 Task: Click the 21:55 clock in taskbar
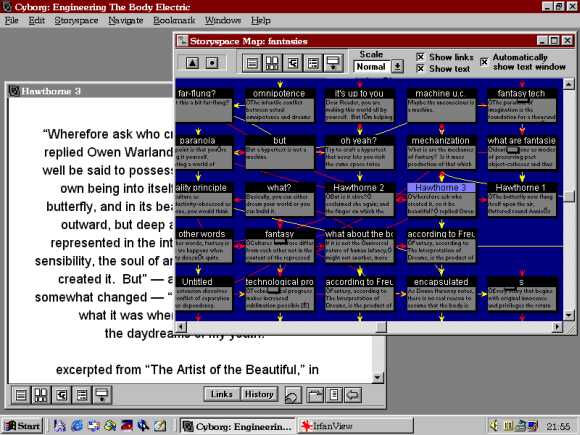coord(558,426)
